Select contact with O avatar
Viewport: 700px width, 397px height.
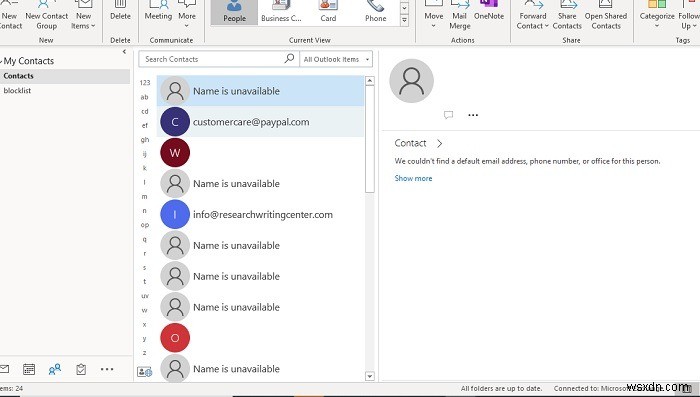(x=260, y=338)
